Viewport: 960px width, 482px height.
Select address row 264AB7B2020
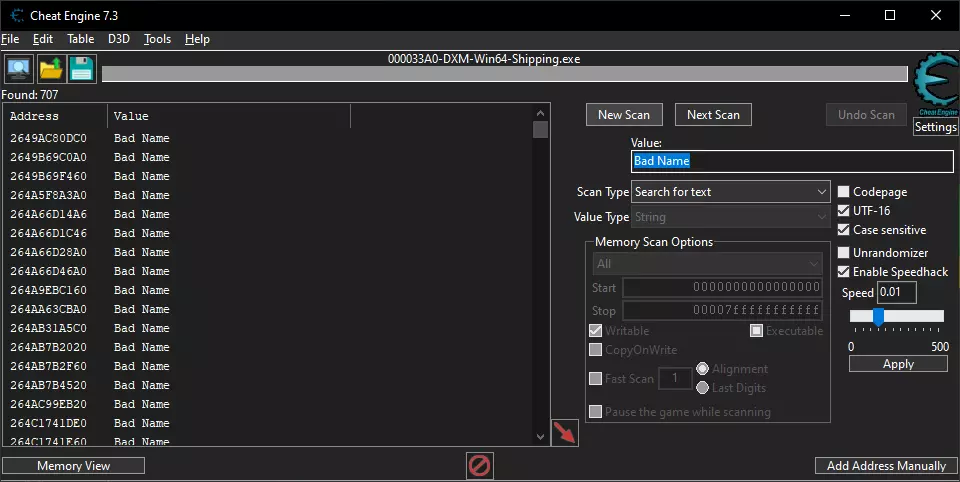coord(268,347)
